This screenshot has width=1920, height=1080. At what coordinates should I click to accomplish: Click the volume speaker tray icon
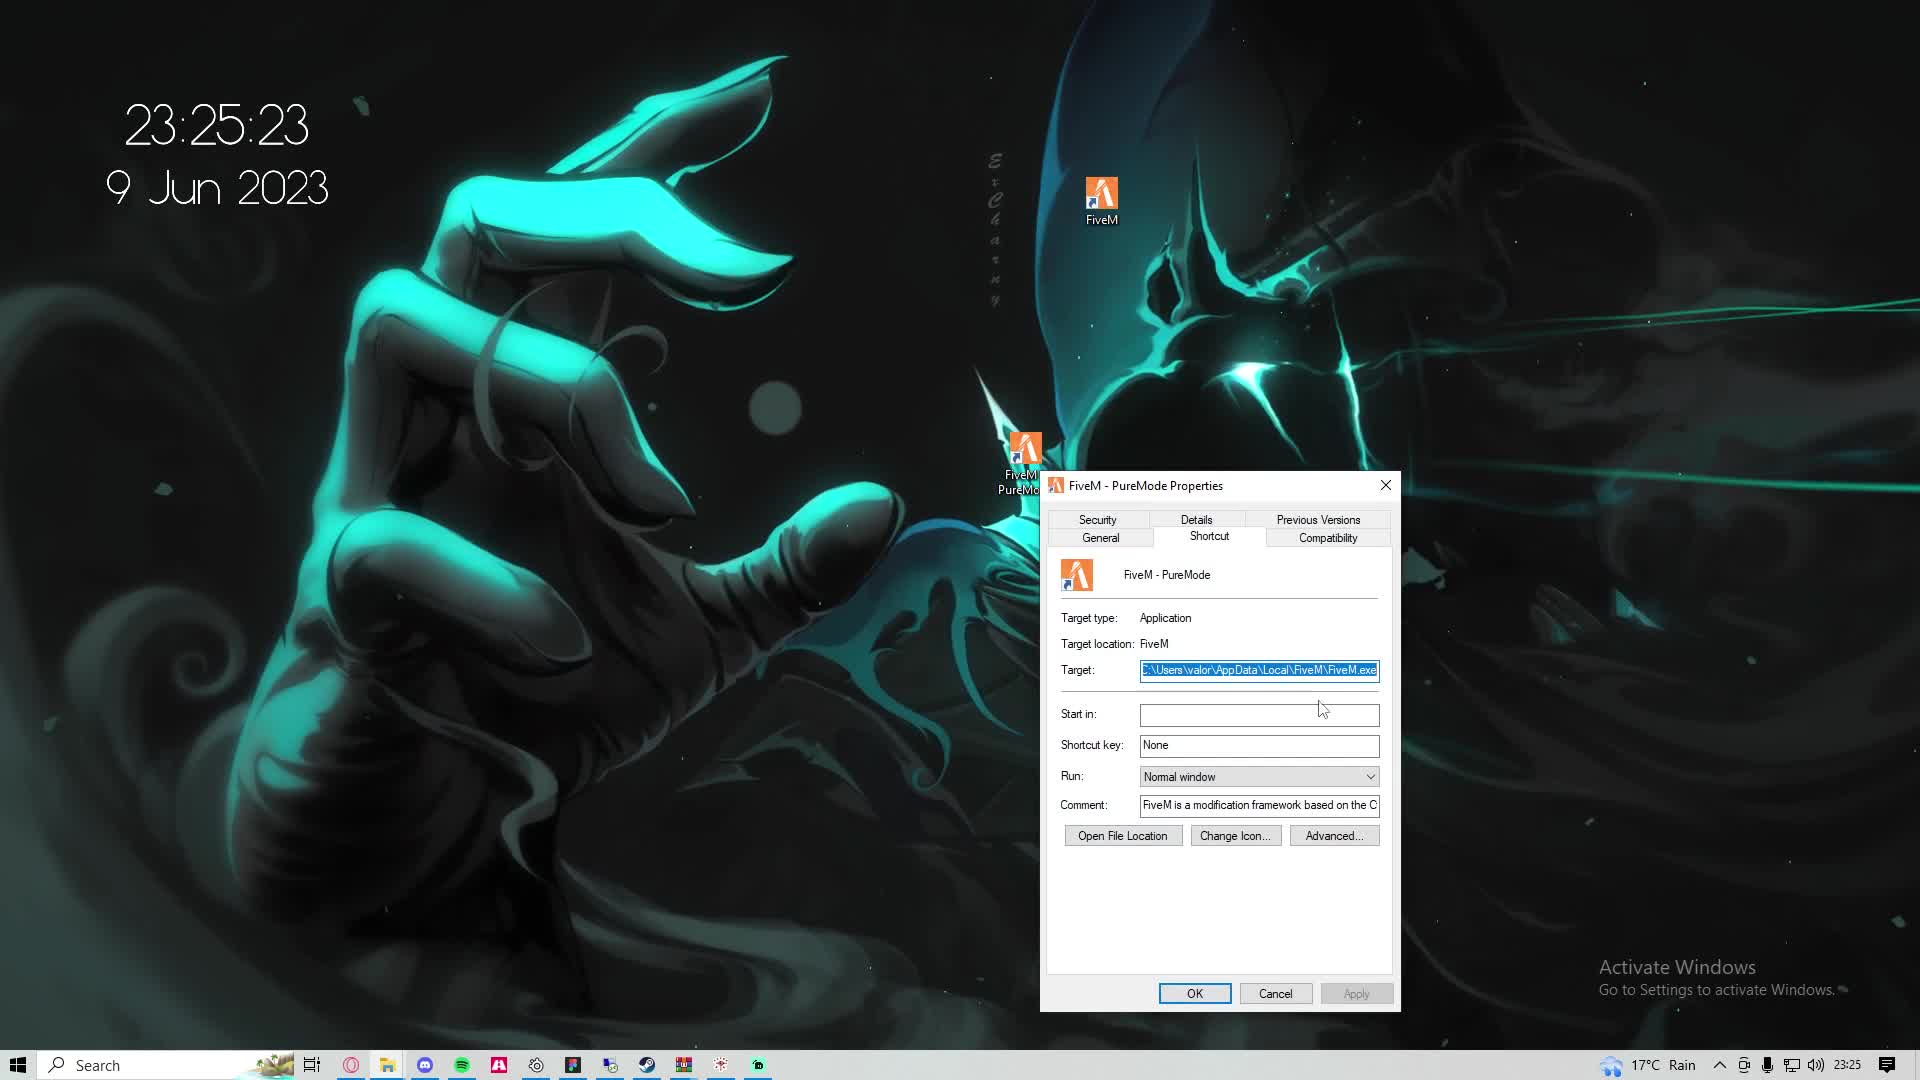pos(1816,1065)
